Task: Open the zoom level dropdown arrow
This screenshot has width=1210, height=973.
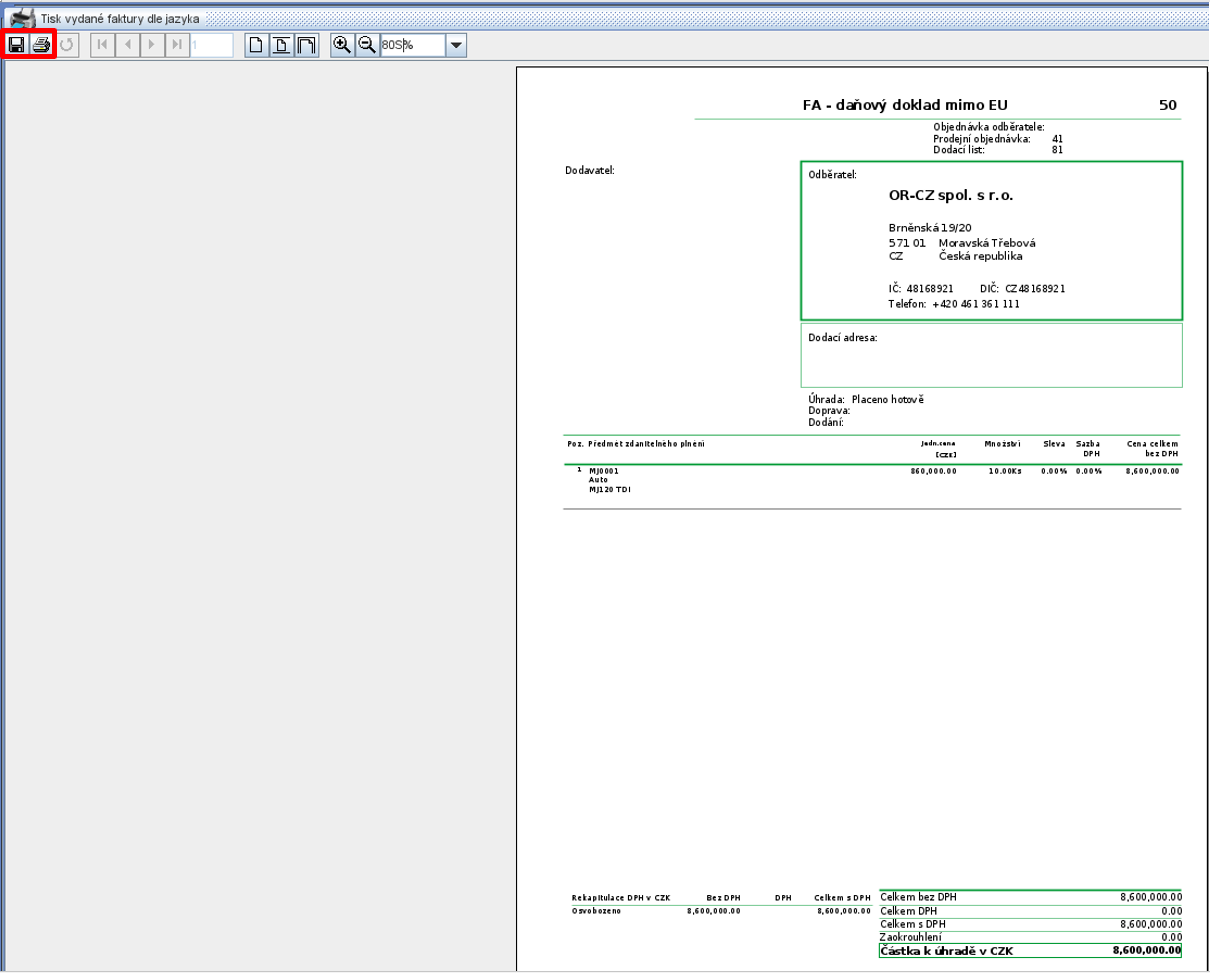Action: (456, 45)
